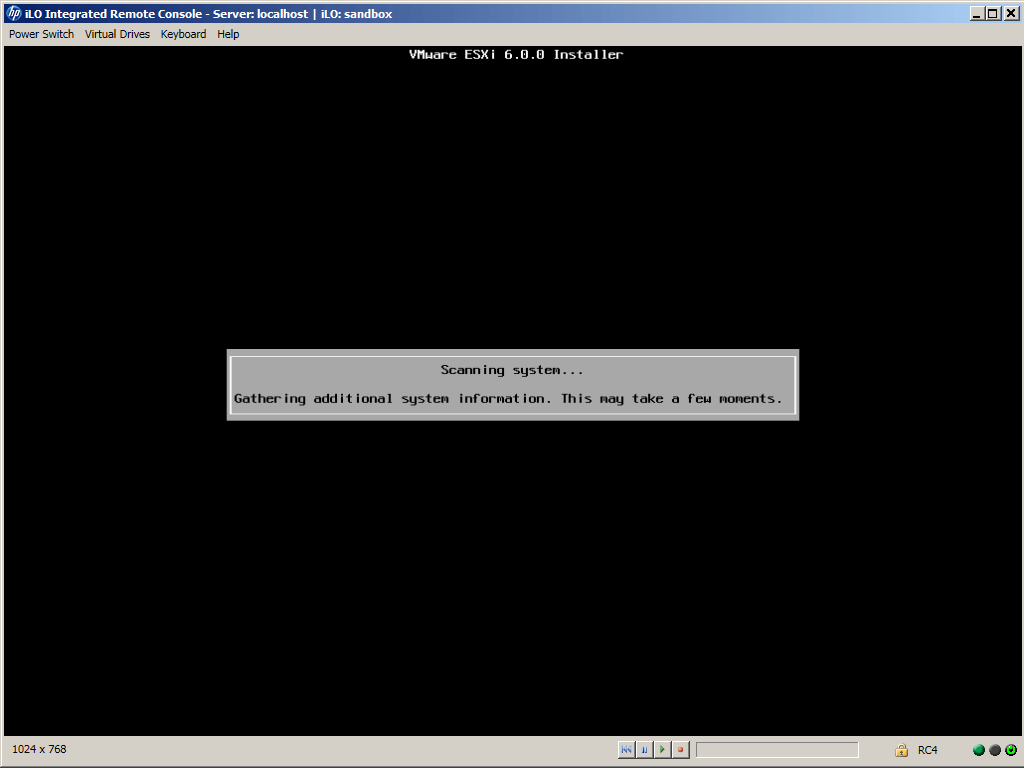Click the green power status icon
The width and height of the screenshot is (1024, 768).
1011,750
